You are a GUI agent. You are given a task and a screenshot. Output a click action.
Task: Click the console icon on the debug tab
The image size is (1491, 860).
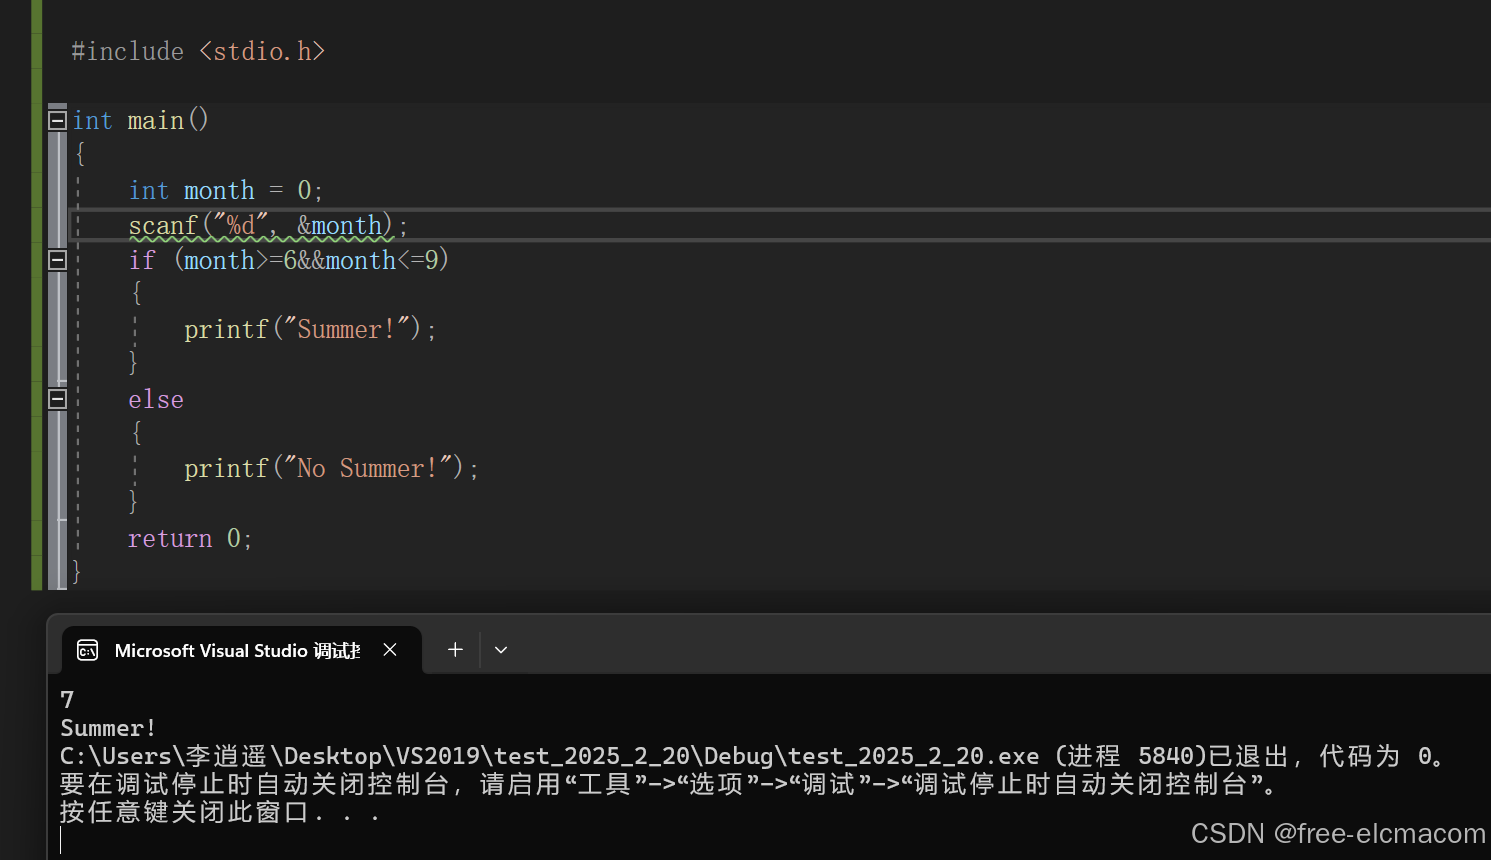point(87,650)
